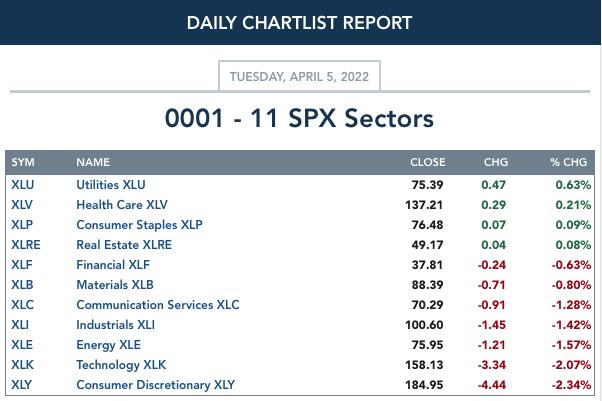Open Health Care XLV chart
Viewport: 602px width, 401px height.
coord(122,205)
